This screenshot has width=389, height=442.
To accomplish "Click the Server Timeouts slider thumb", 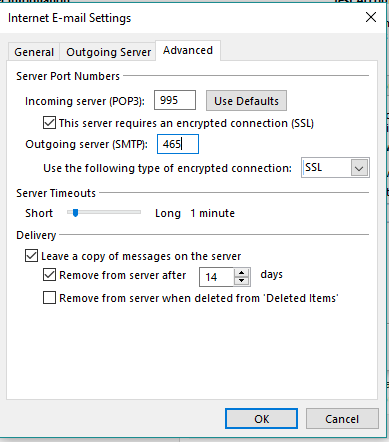I will (75, 213).
